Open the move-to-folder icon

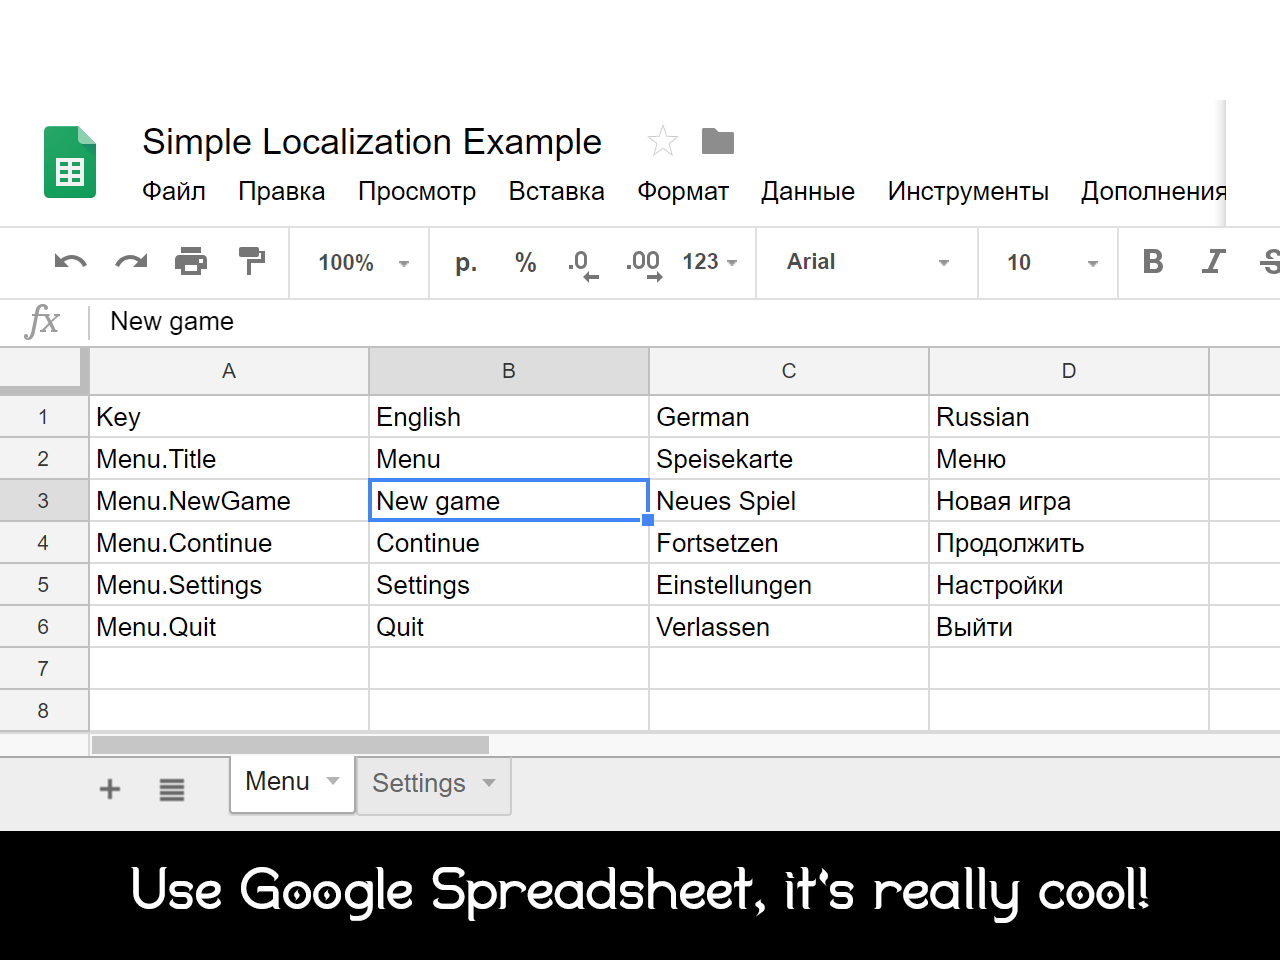pyautogui.click(x=718, y=142)
